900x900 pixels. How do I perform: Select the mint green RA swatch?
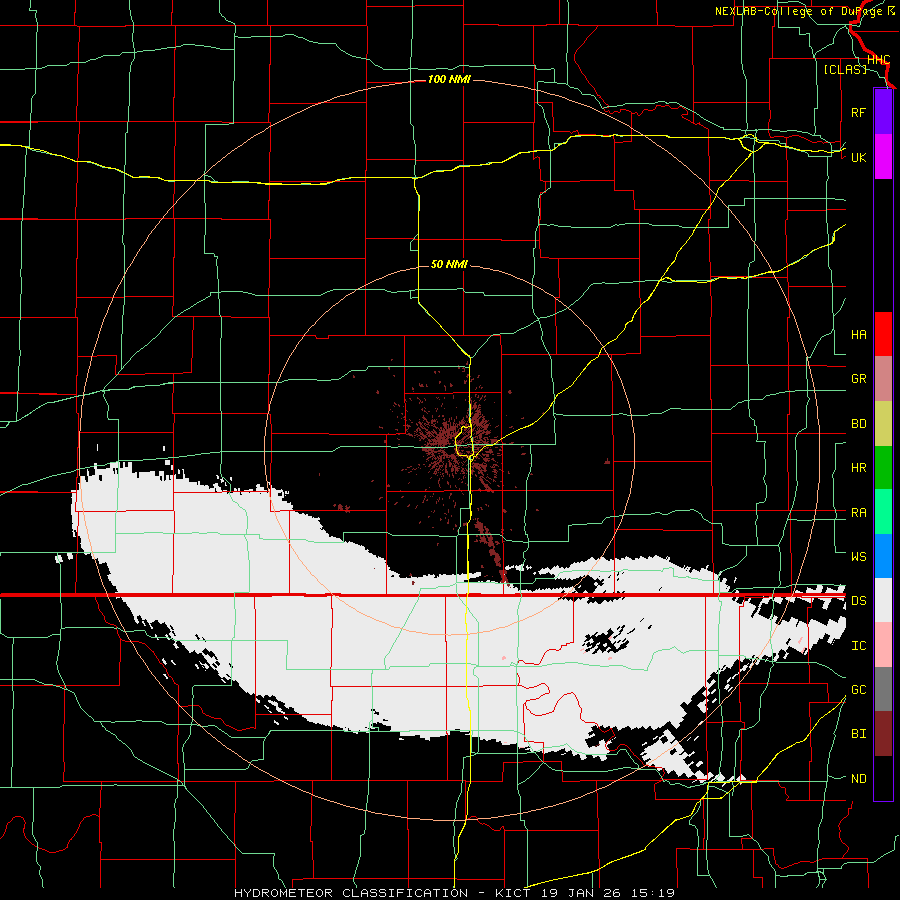point(883,512)
